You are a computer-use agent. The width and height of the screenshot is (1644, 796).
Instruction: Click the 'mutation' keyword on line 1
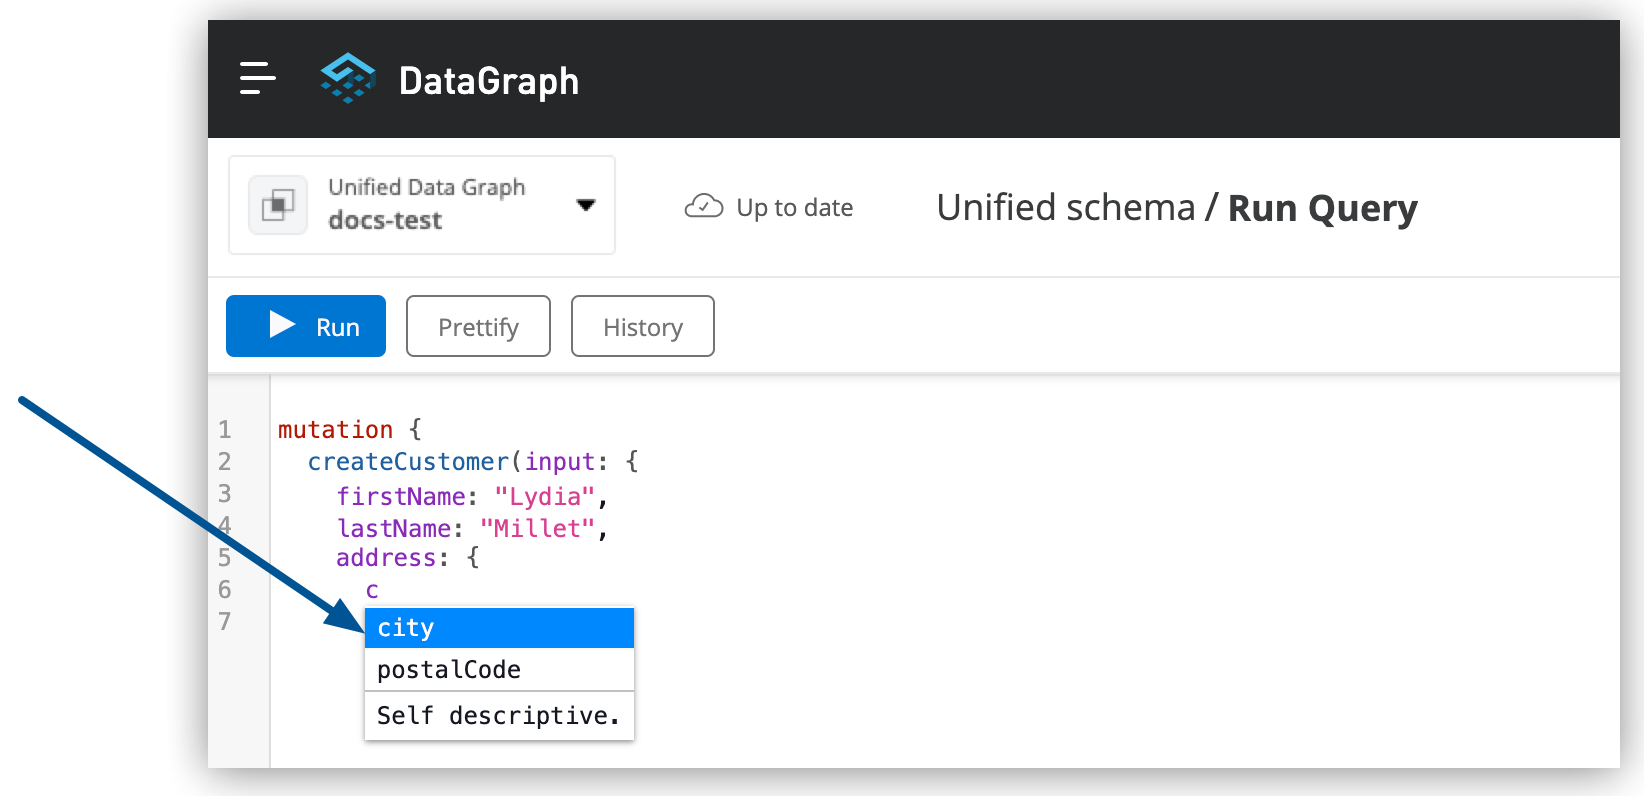[335, 430]
